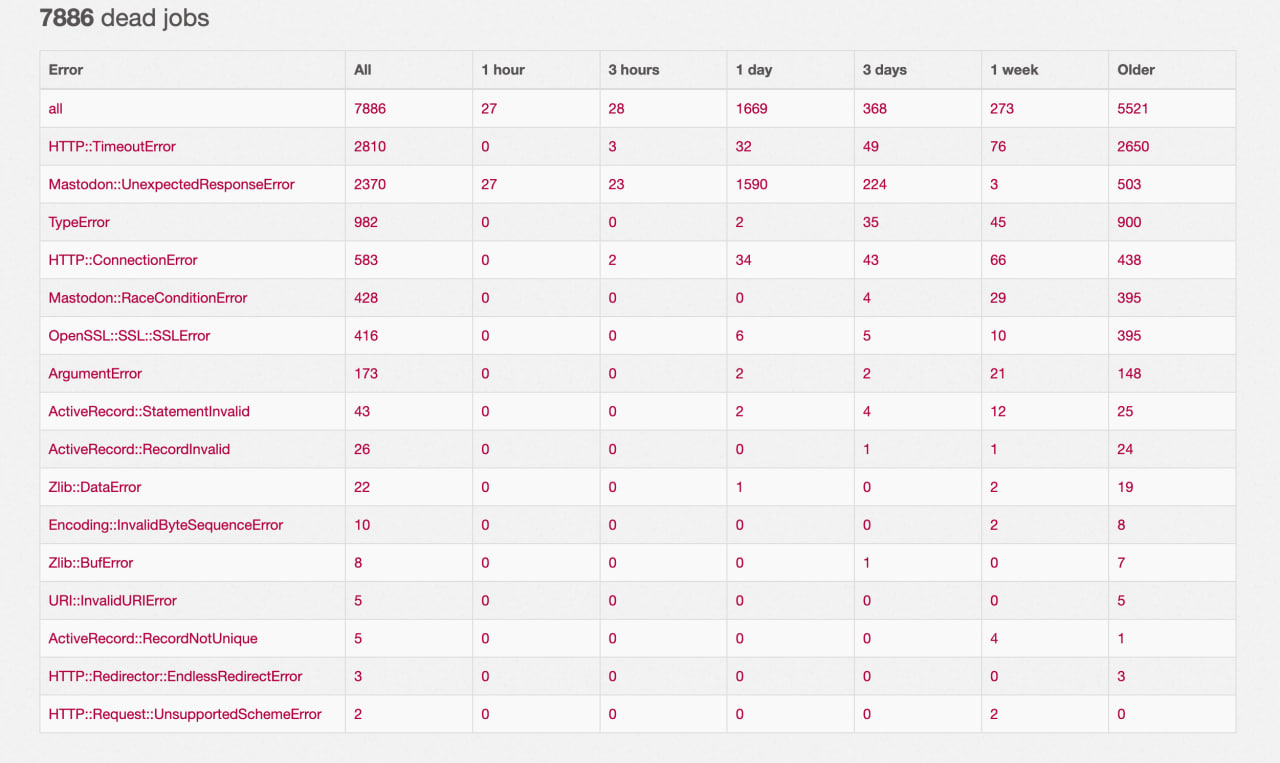Open Encoding::InvalidByteSequenceError jobs
Viewport: 1280px width, 763px height.
click(x=166, y=525)
